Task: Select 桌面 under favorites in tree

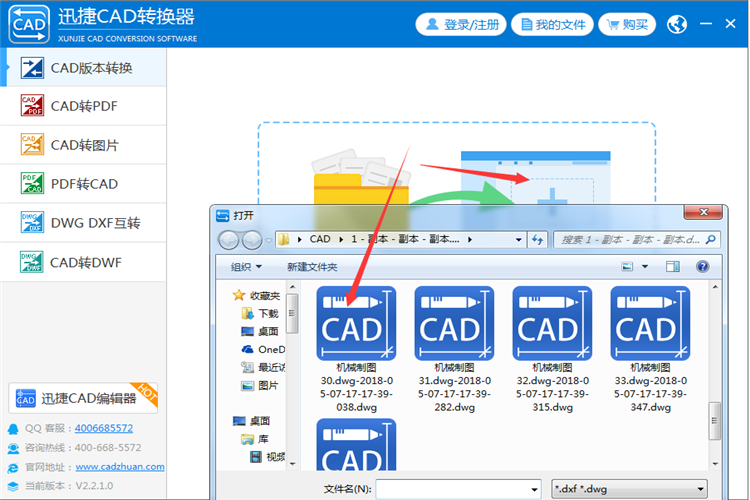Action: [261, 332]
